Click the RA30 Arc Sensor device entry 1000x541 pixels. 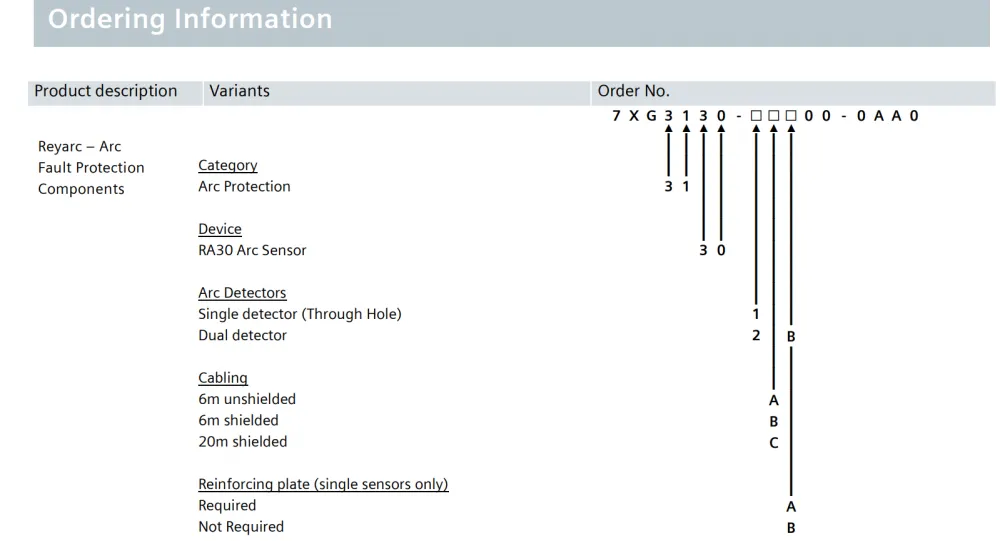tap(252, 251)
